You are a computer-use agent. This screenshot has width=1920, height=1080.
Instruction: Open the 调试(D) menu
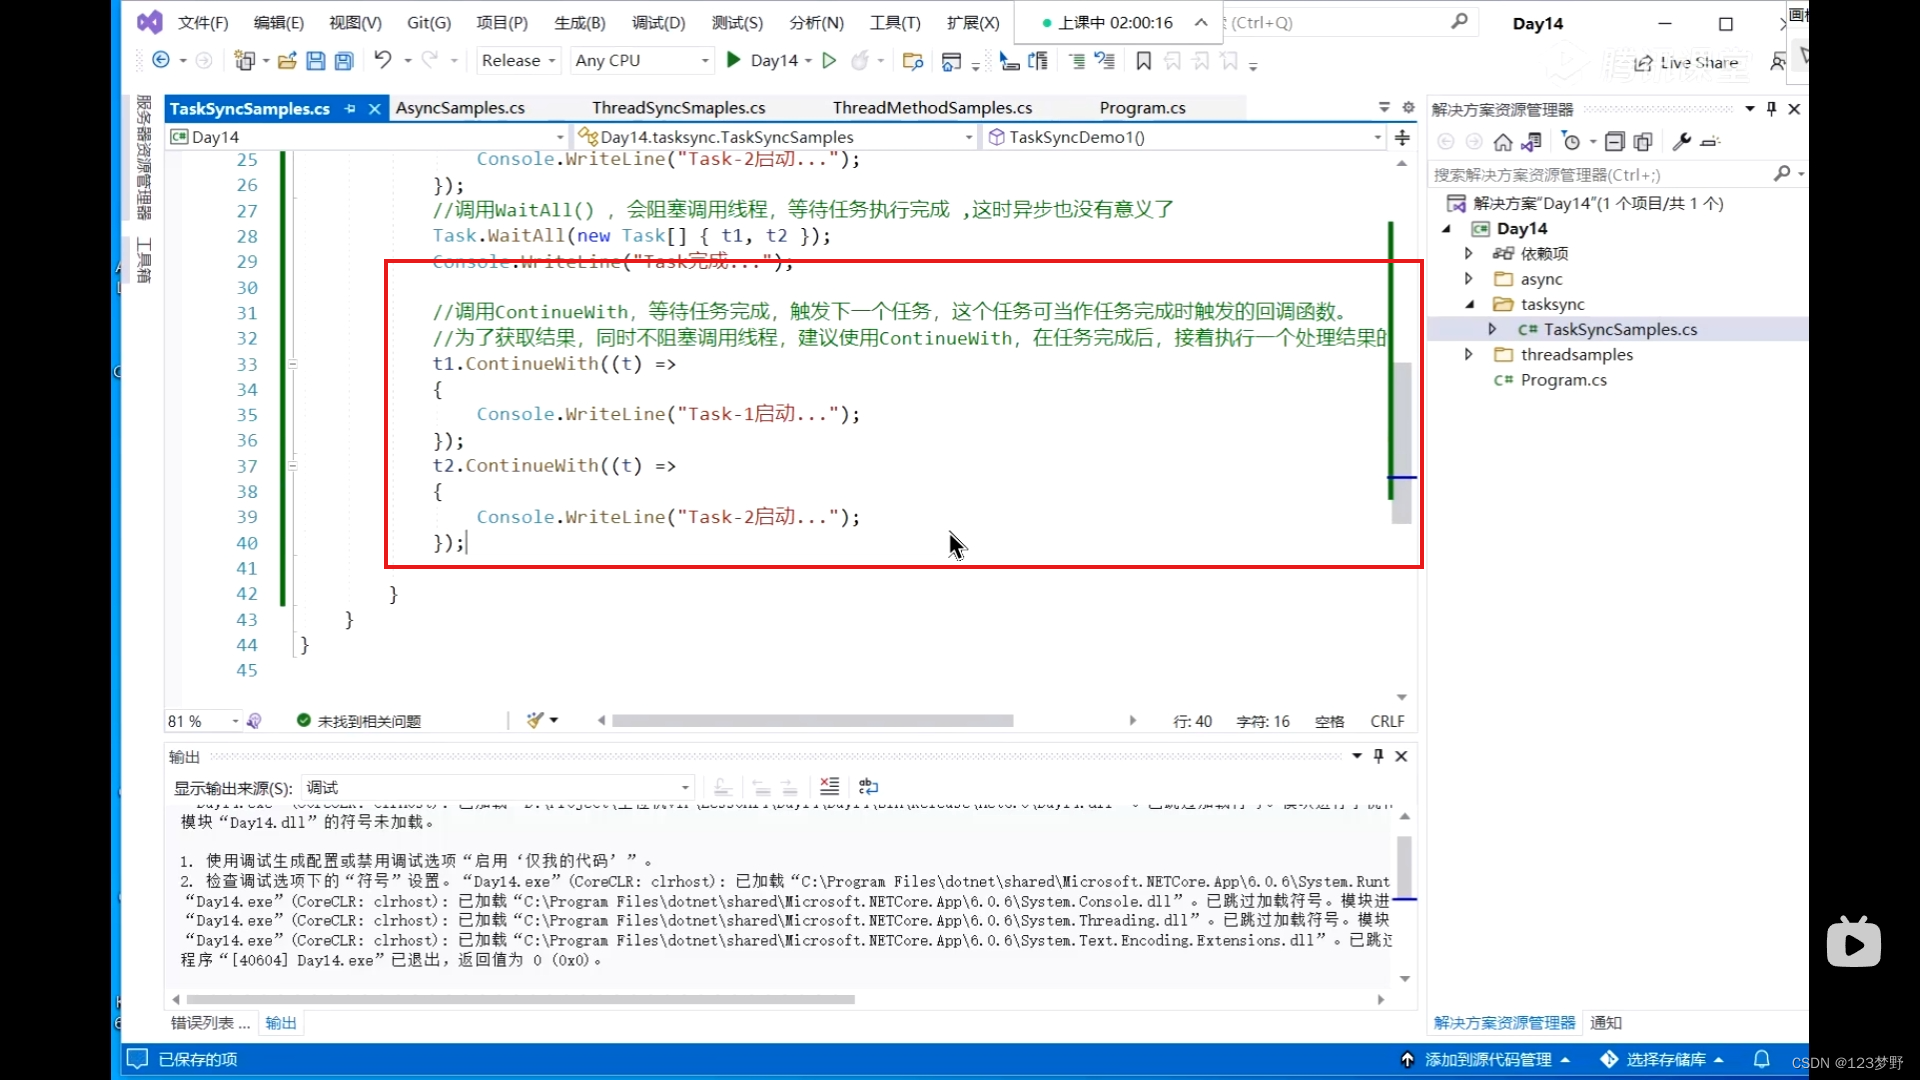[658, 22]
